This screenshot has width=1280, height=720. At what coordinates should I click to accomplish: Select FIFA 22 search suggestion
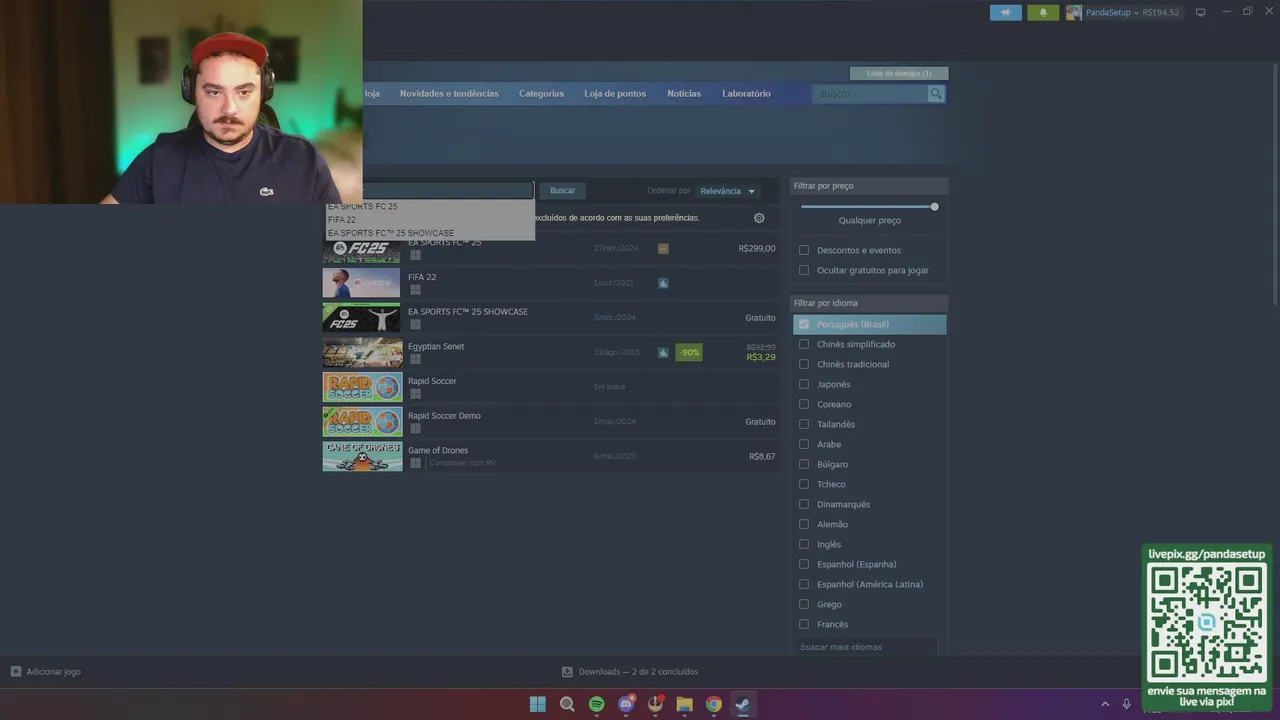[430, 220]
